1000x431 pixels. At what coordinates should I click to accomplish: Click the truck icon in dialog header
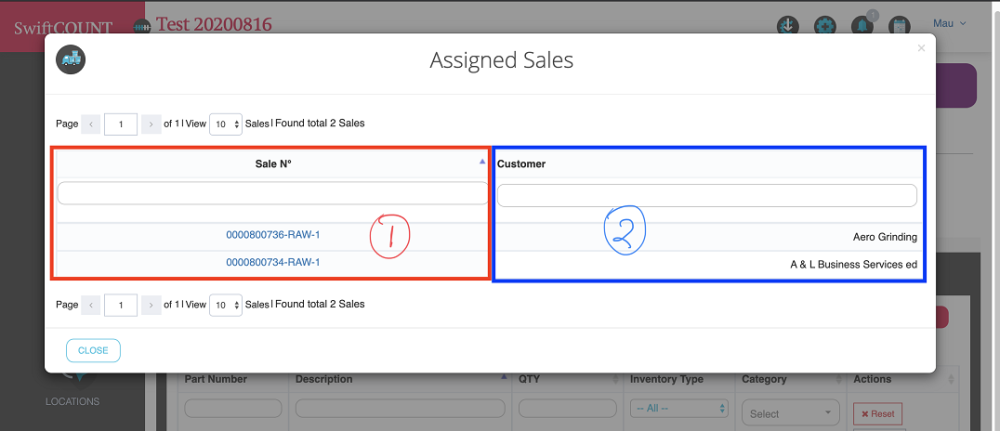(x=71, y=60)
